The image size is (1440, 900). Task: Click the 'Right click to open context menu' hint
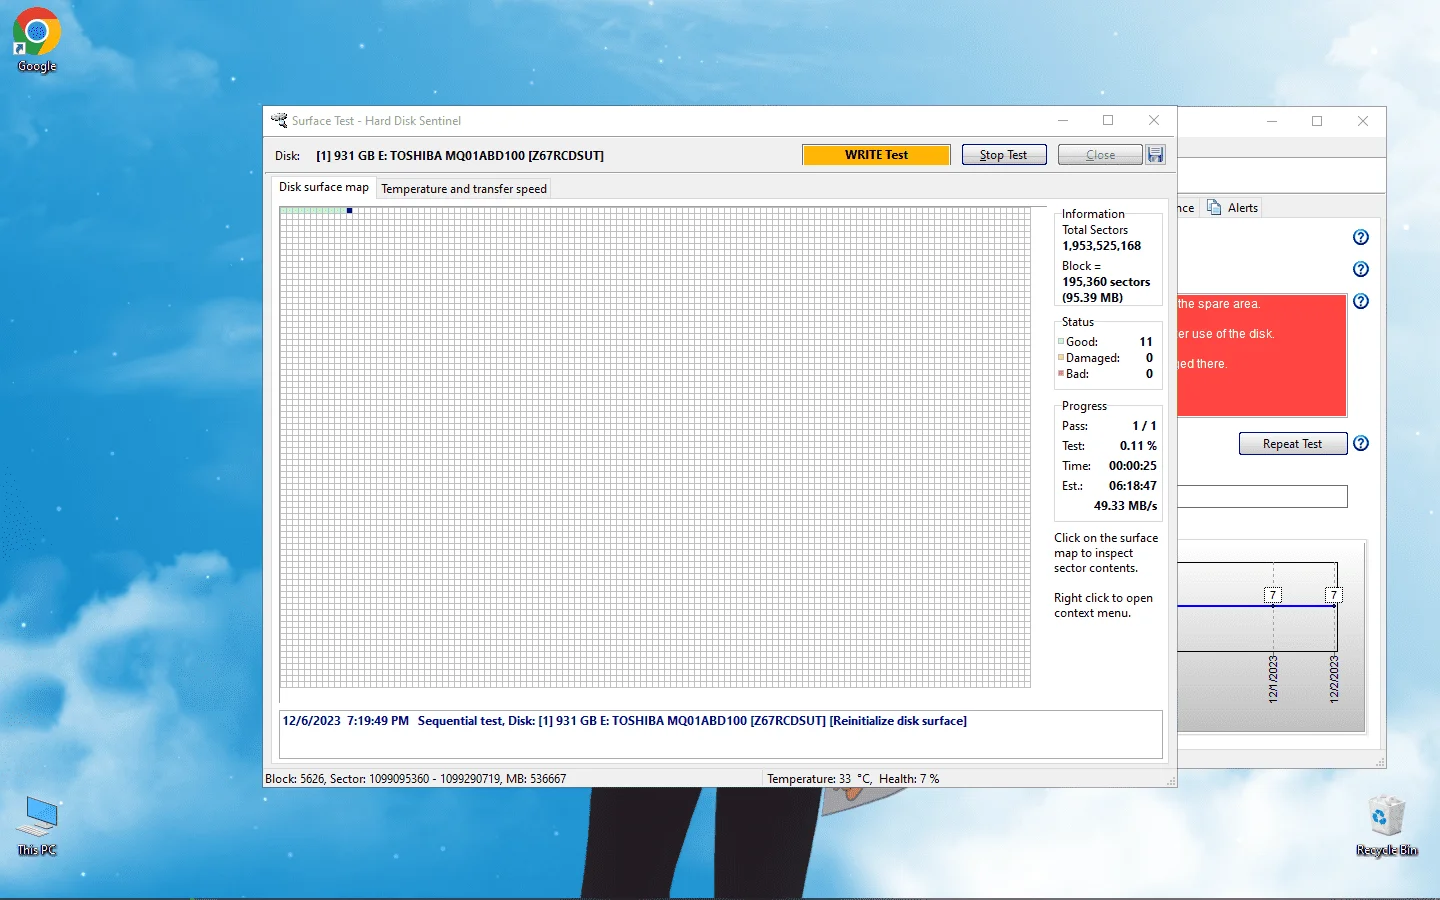tap(1103, 606)
